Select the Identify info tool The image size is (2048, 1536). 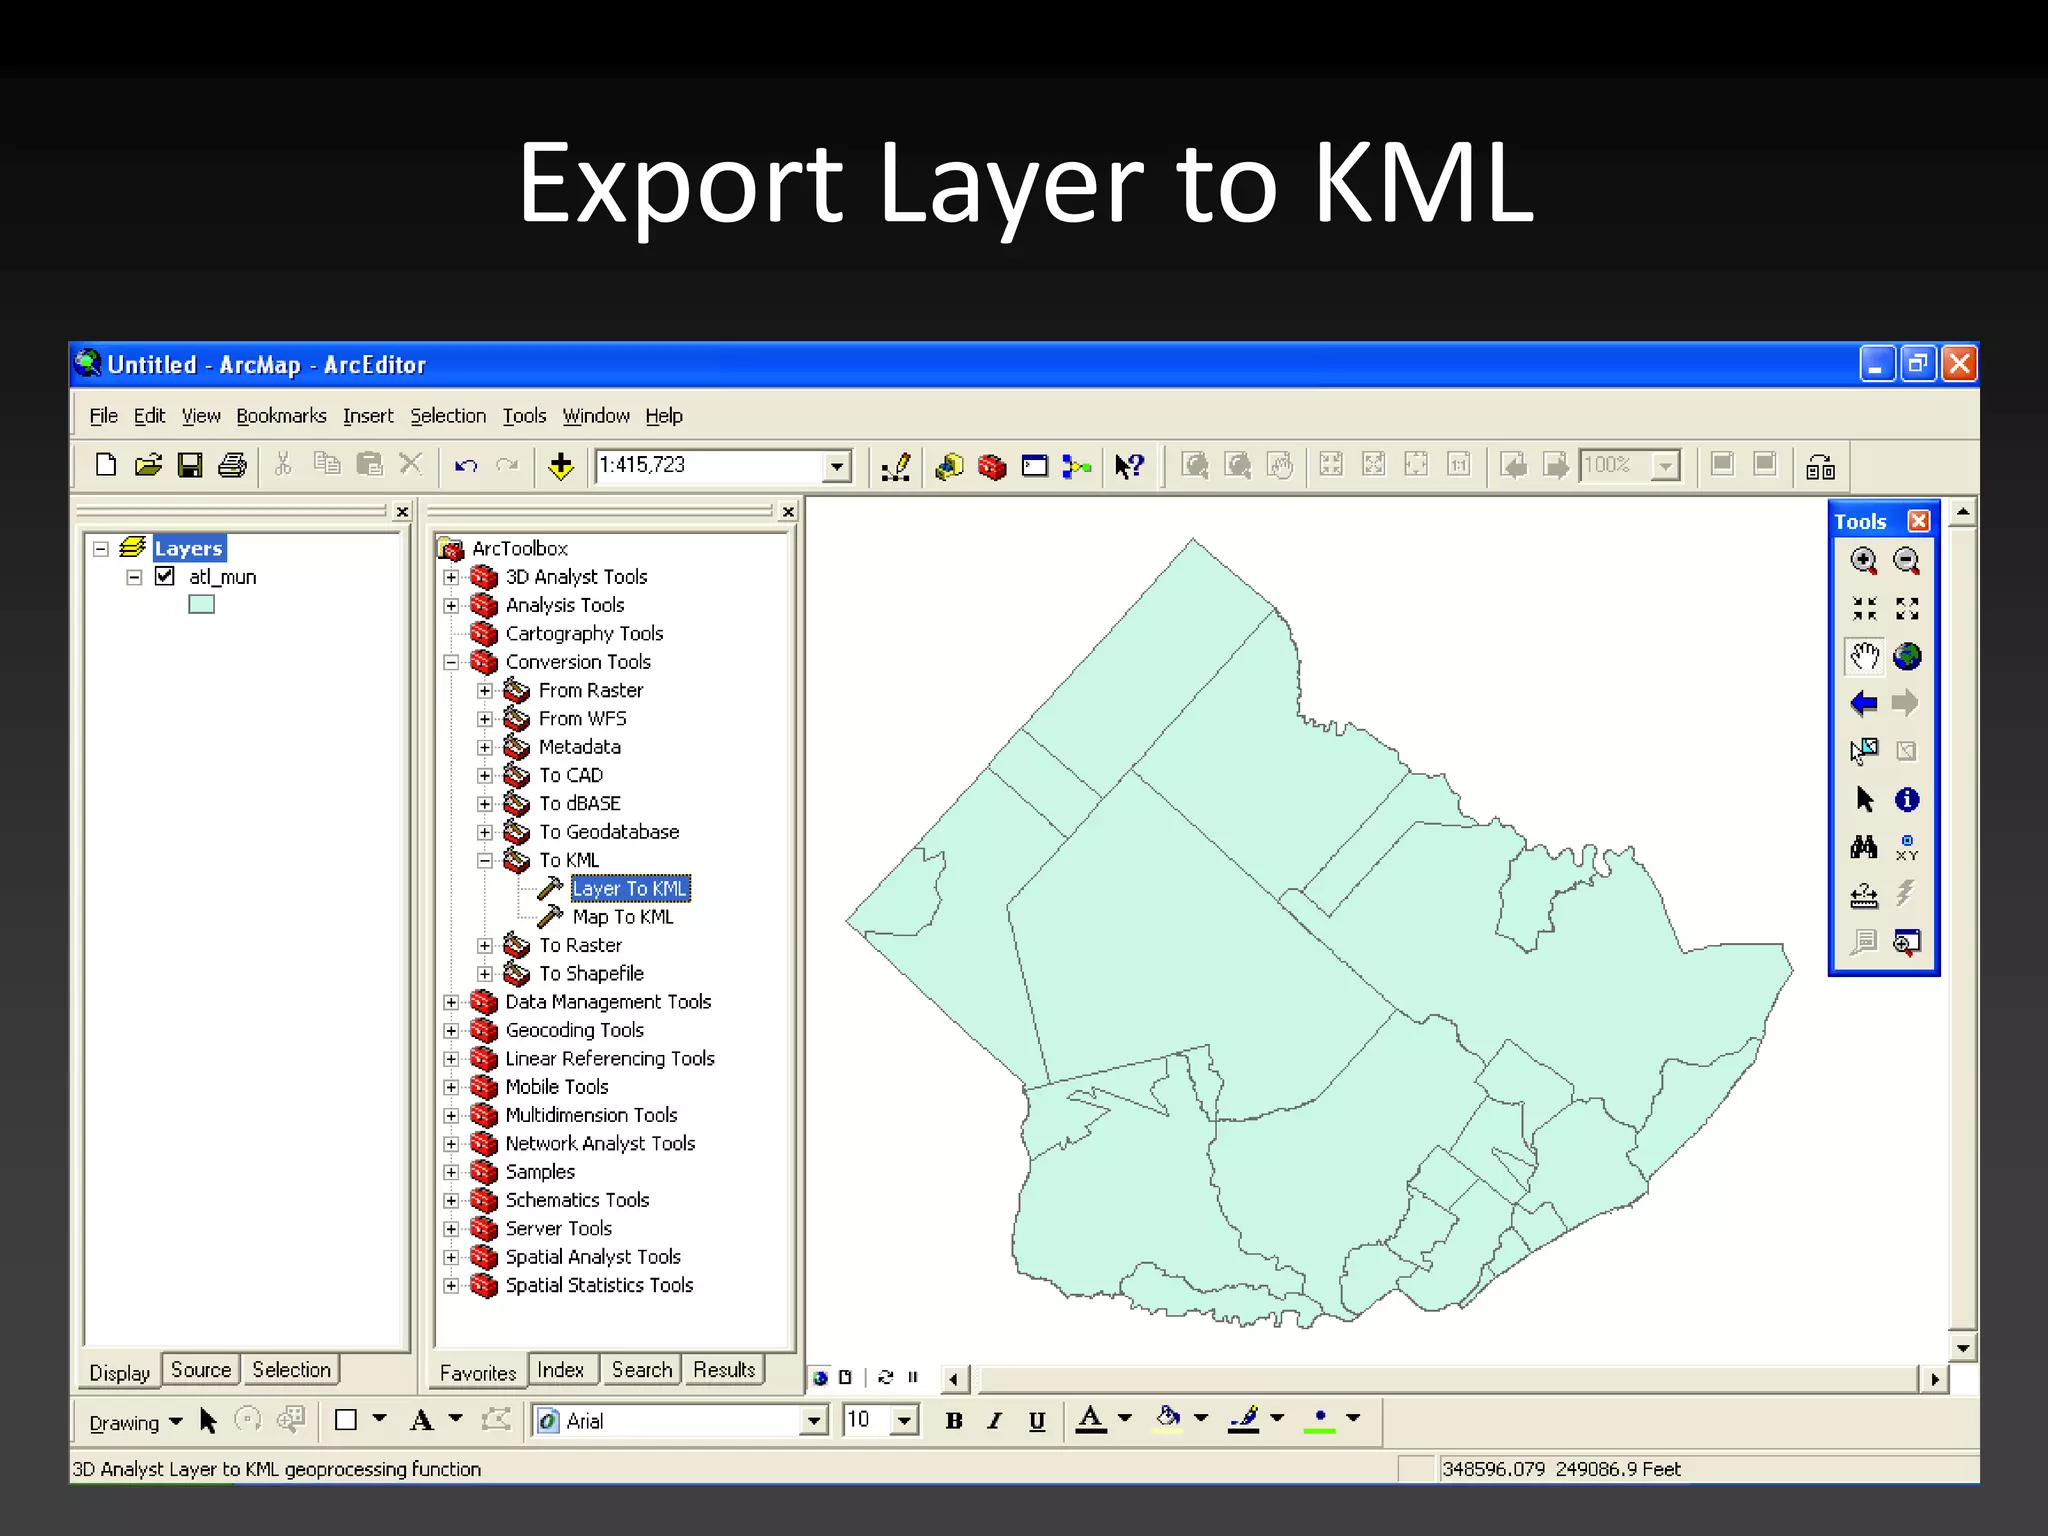click(x=1907, y=799)
